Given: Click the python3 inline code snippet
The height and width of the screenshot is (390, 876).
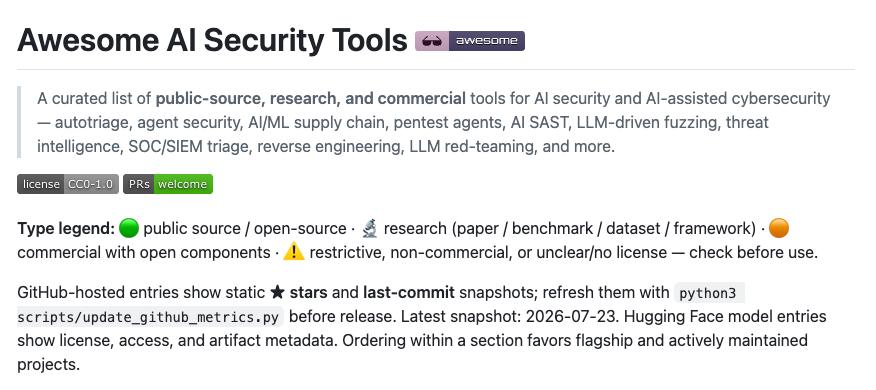Looking at the screenshot, I should tap(709, 293).
